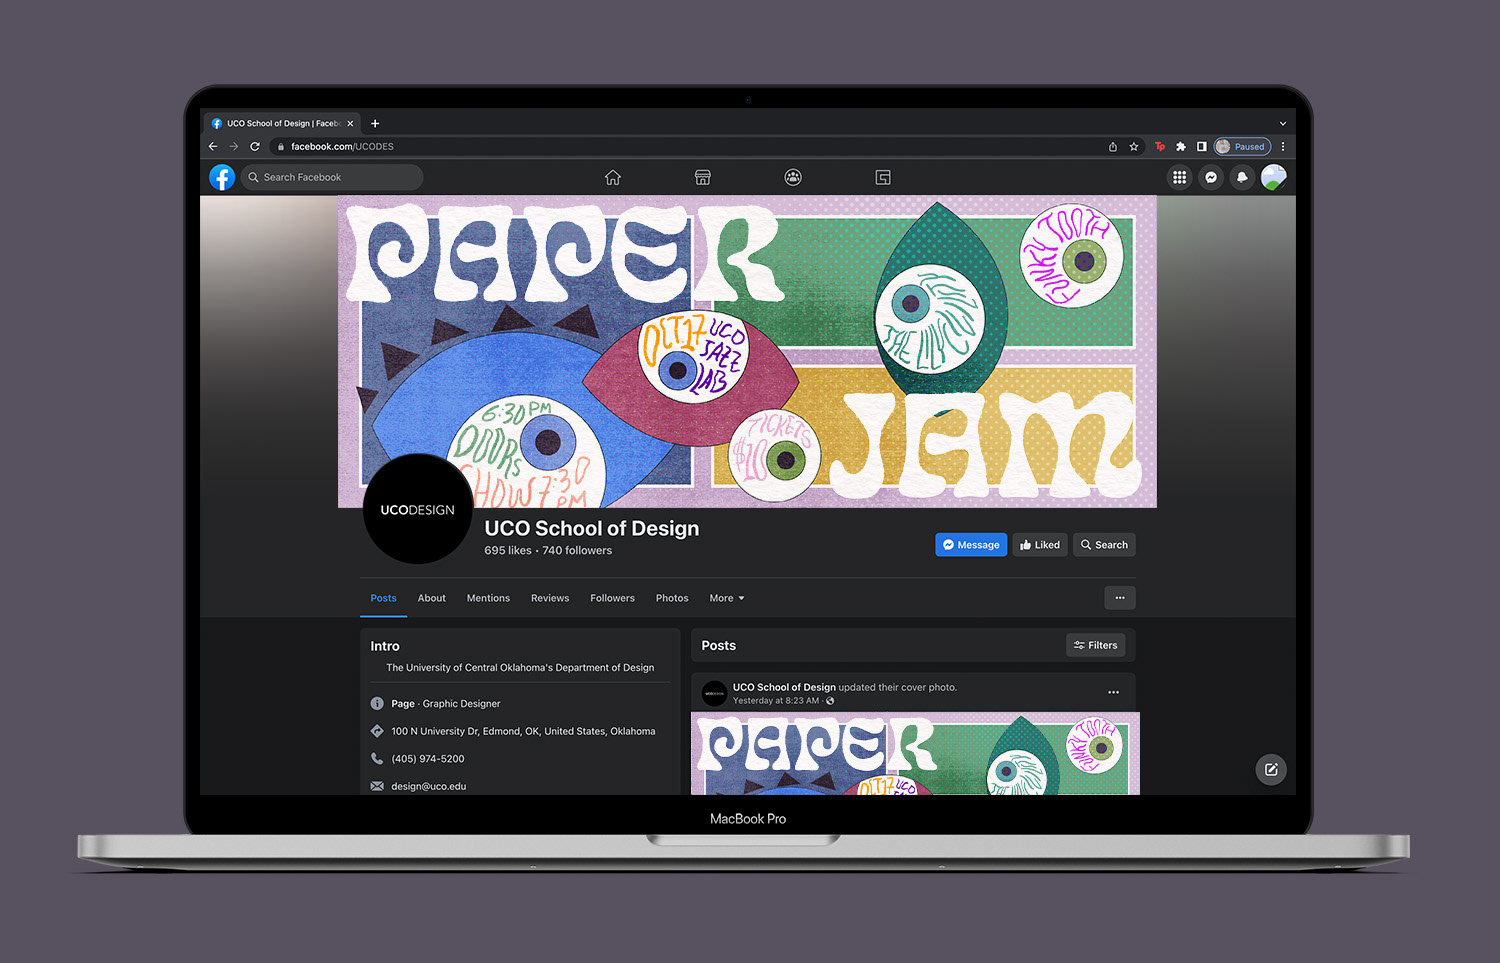Open the Messenger icon in header

[x=1211, y=177]
